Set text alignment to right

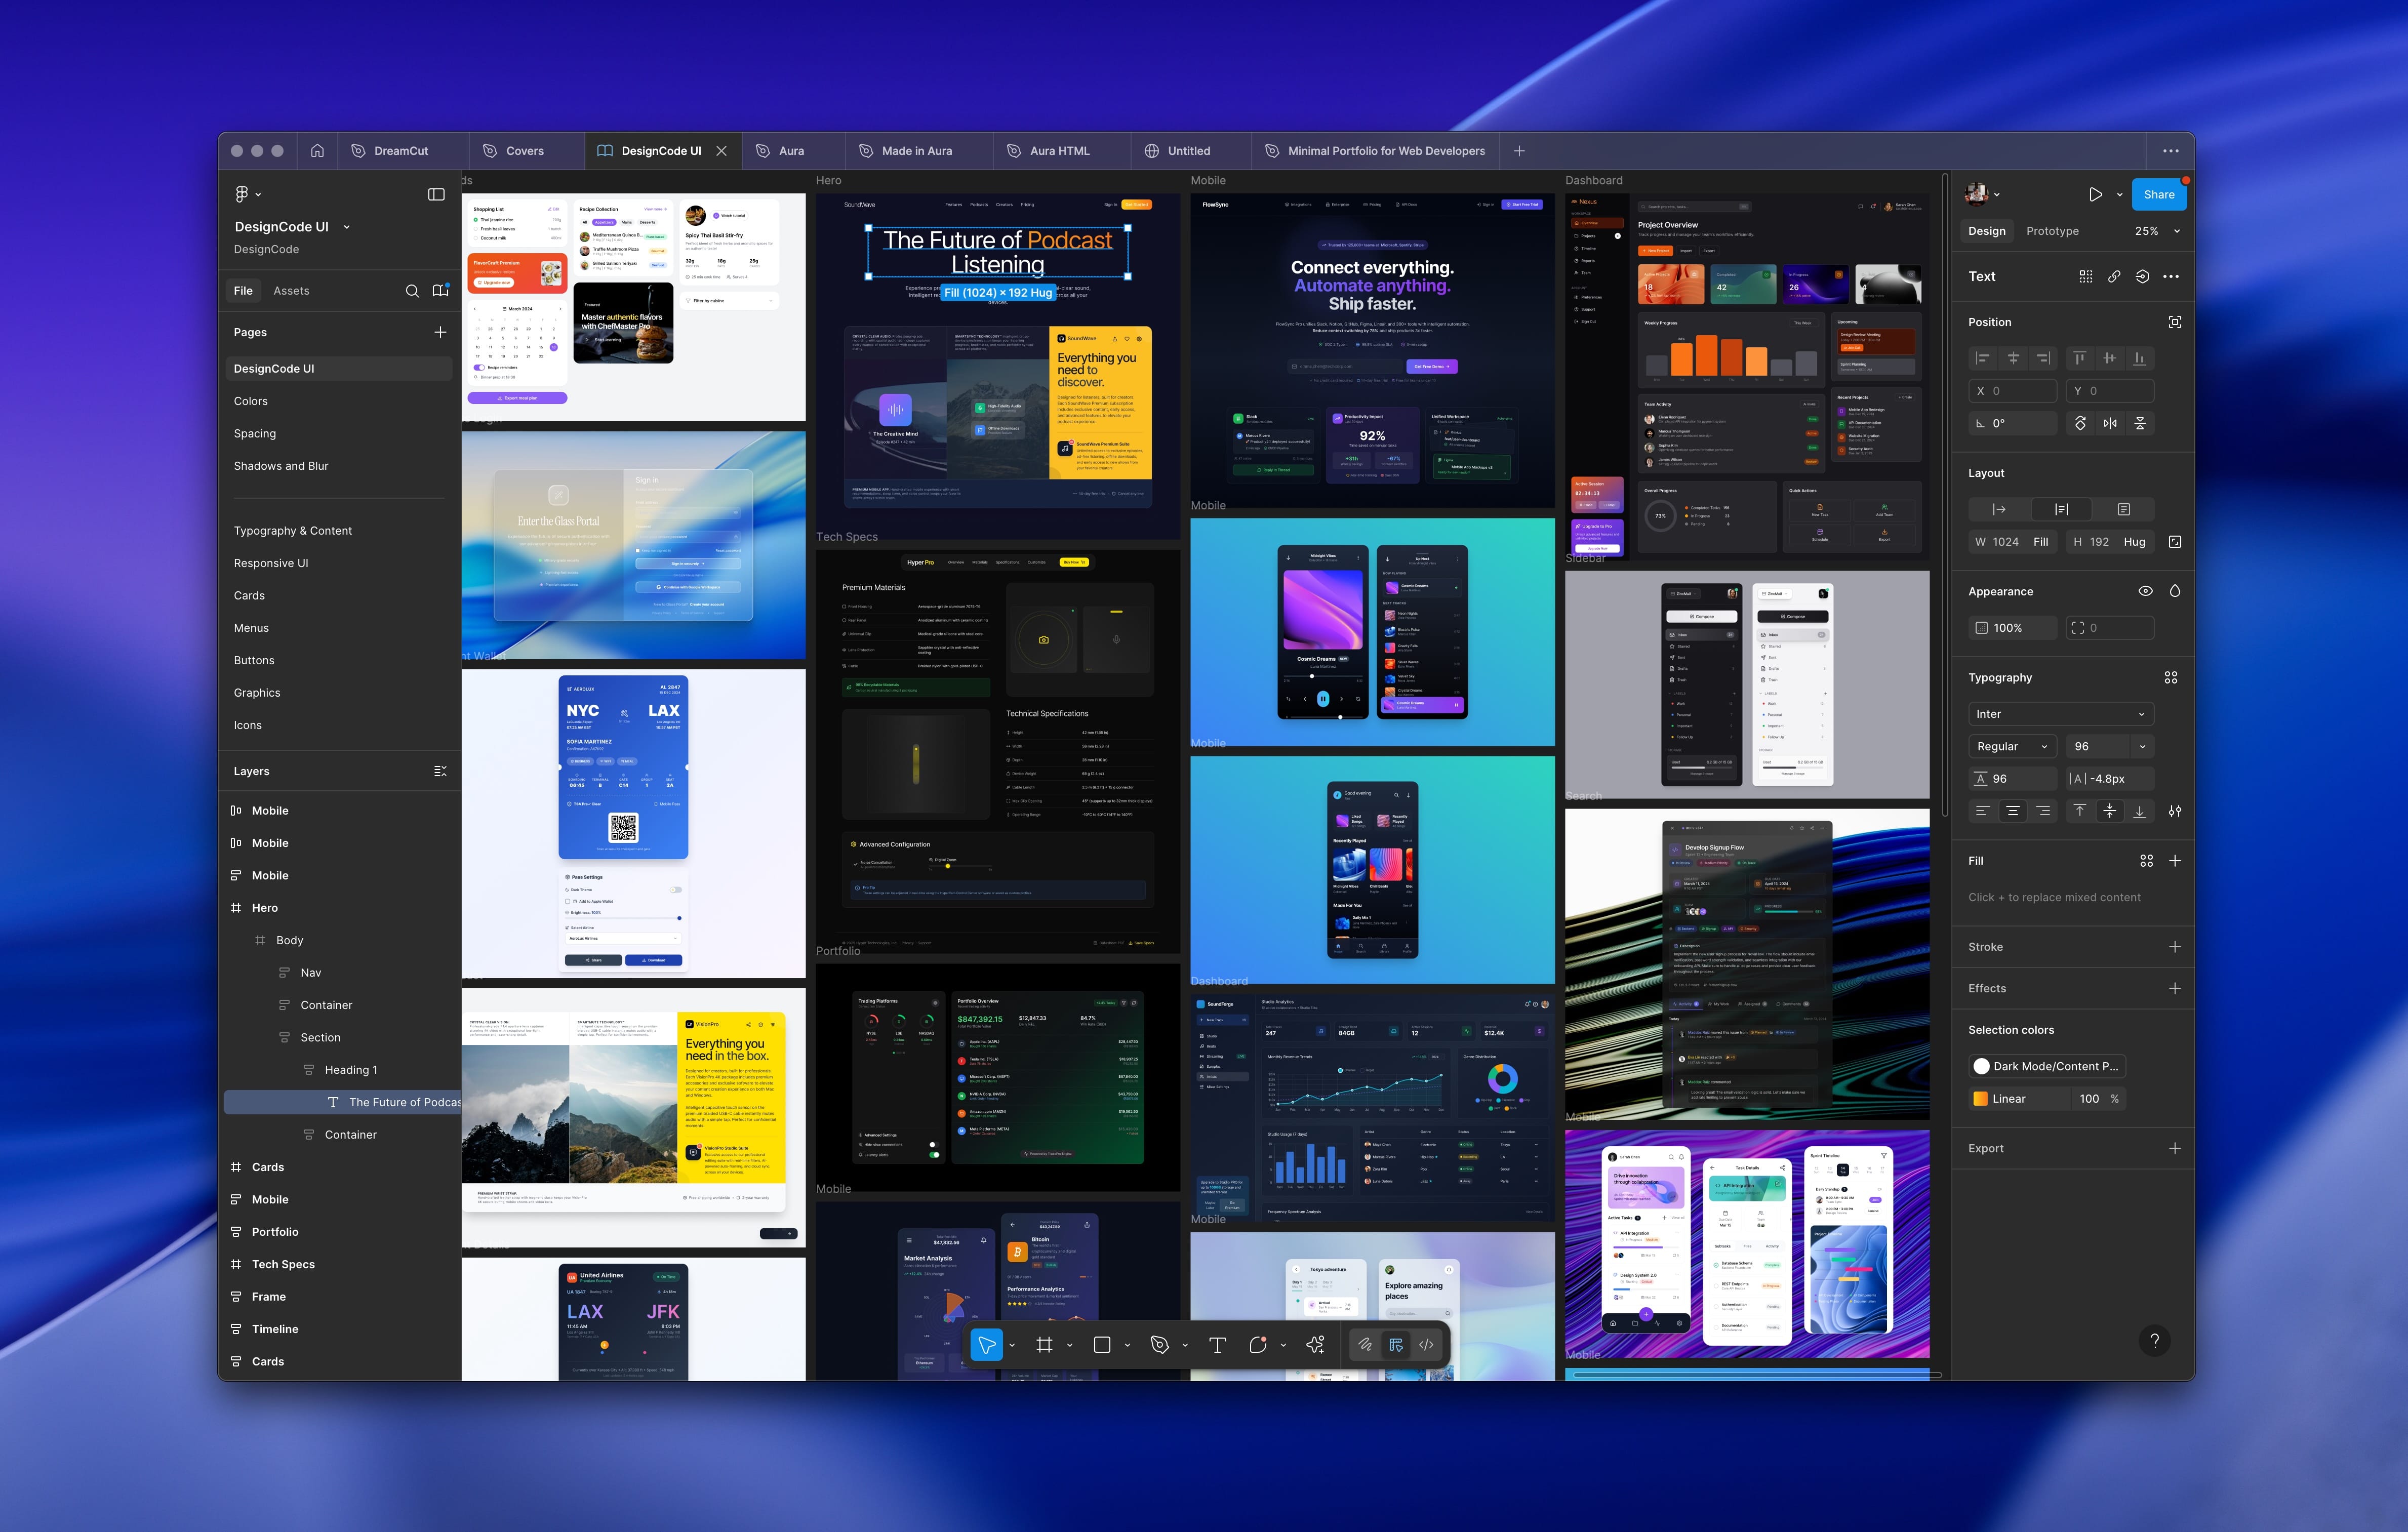2043,811
